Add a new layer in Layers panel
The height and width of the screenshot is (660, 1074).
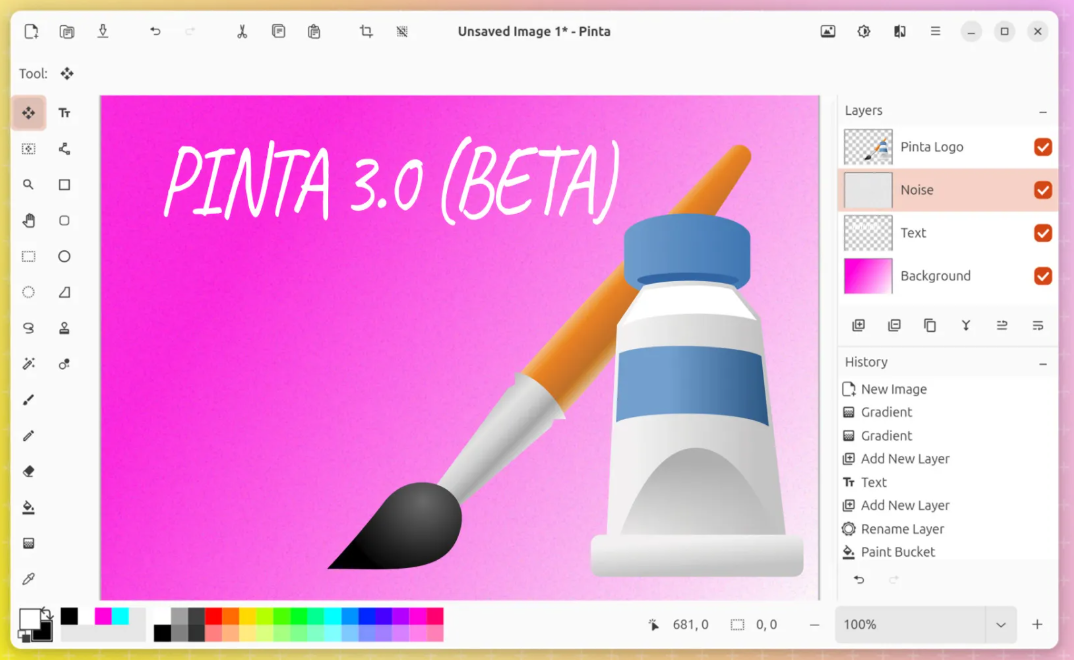pyautogui.click(x=858, y=325)
